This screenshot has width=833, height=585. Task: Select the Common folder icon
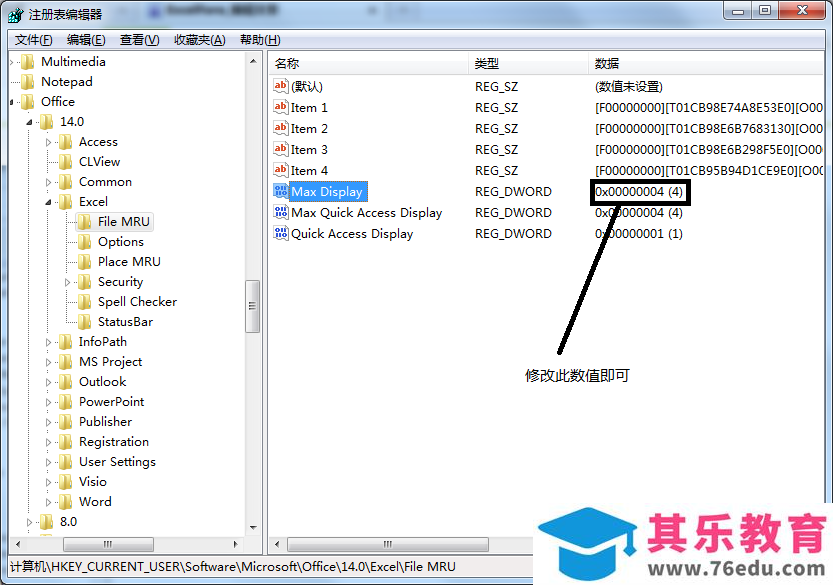66,182
